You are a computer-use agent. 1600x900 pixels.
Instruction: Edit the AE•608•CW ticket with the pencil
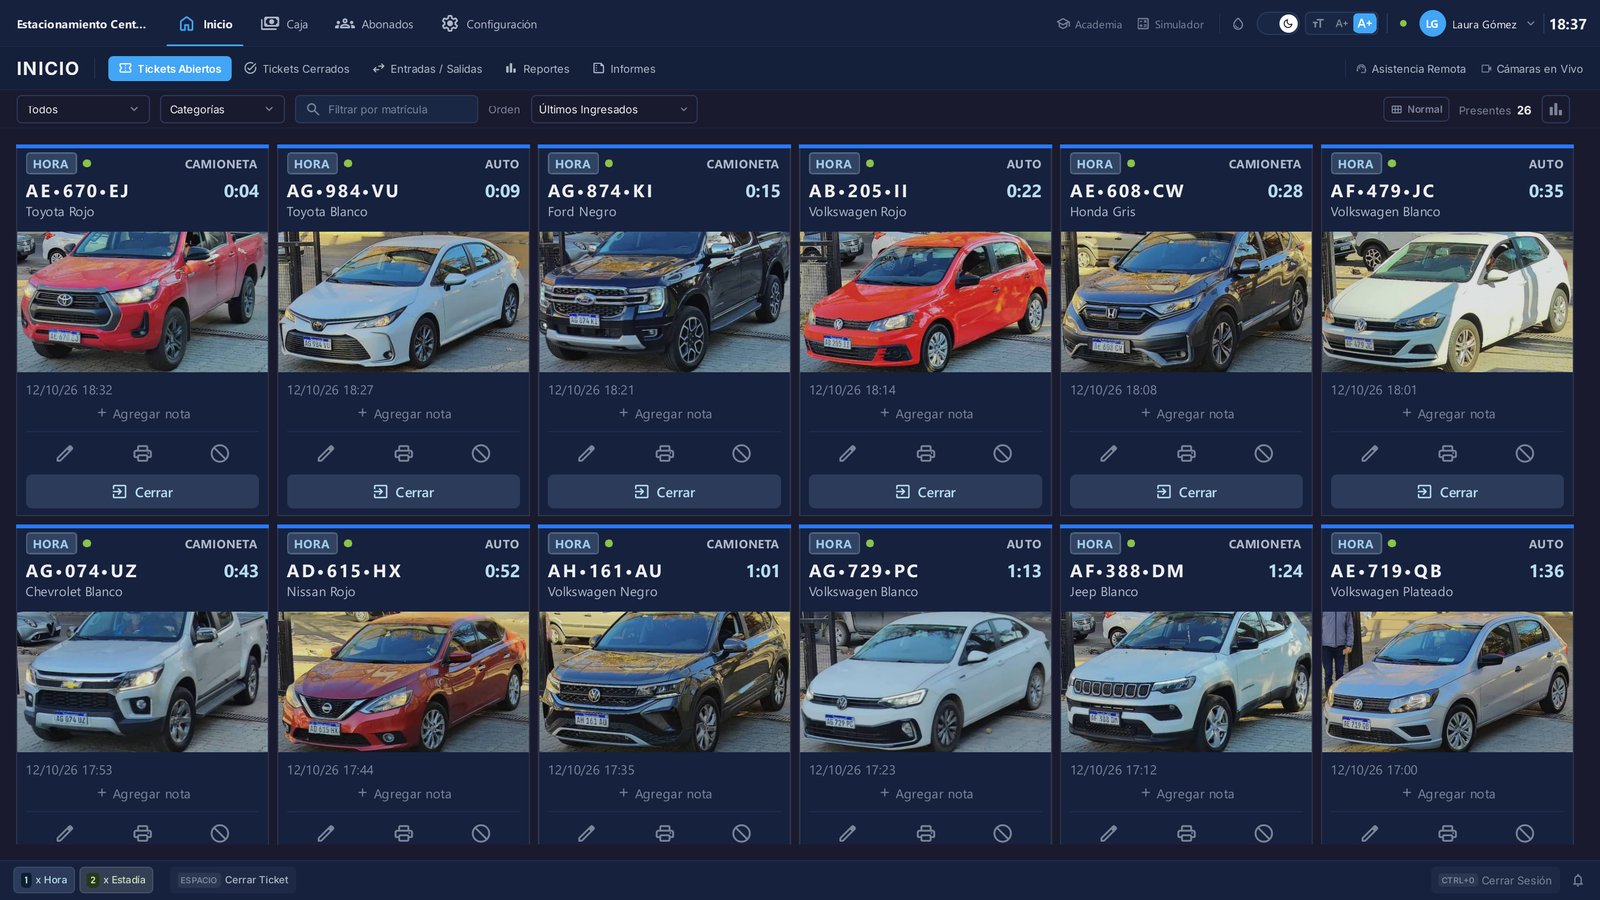coord(1109,454)
